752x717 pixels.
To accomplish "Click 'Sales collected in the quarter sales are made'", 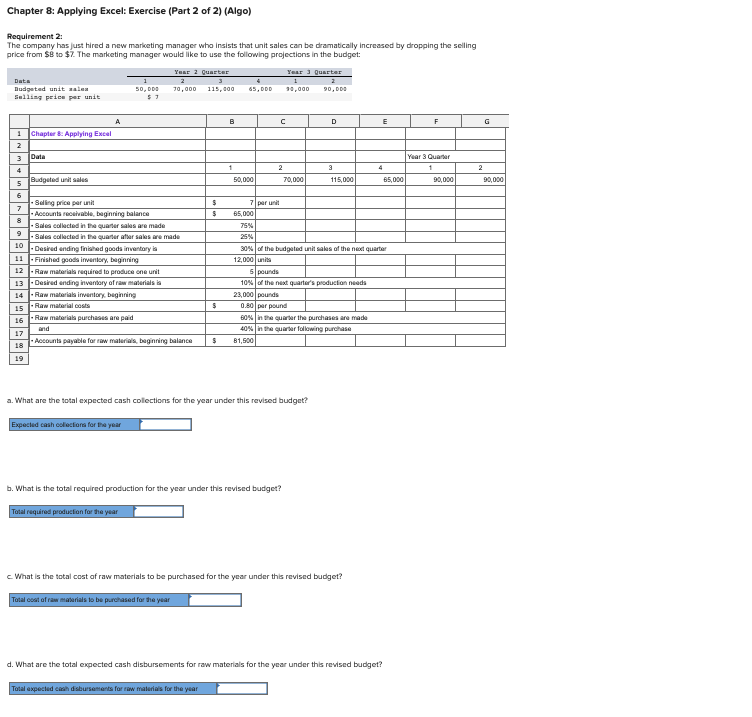I will tap(118, 225).
